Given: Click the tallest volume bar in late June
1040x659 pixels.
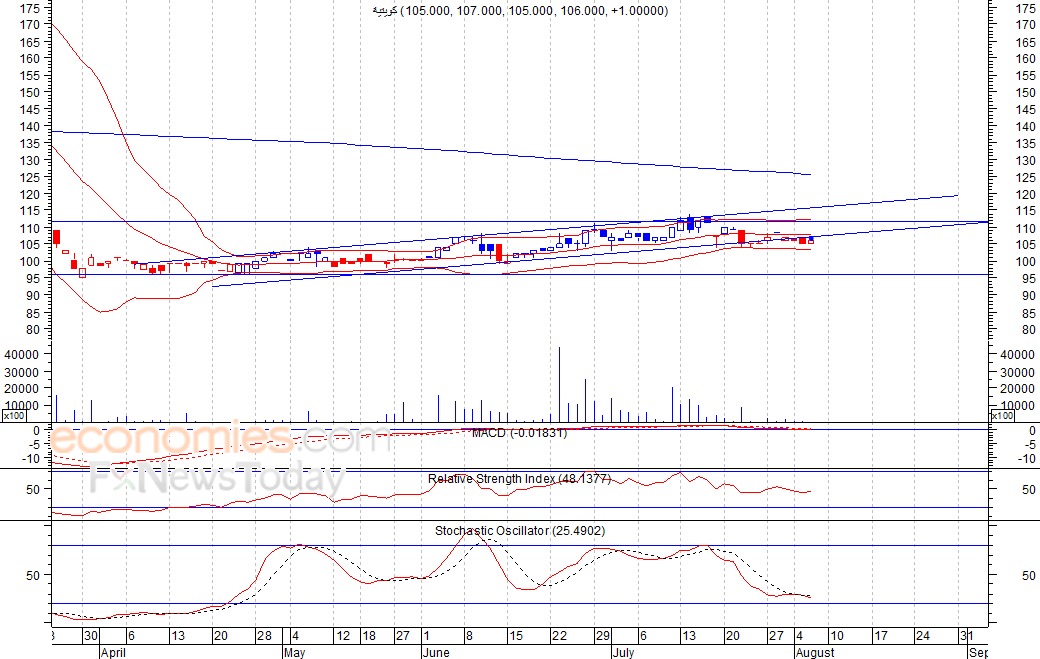Looking at the screenshot, I should pyautogui.click(x=559, y=385).
